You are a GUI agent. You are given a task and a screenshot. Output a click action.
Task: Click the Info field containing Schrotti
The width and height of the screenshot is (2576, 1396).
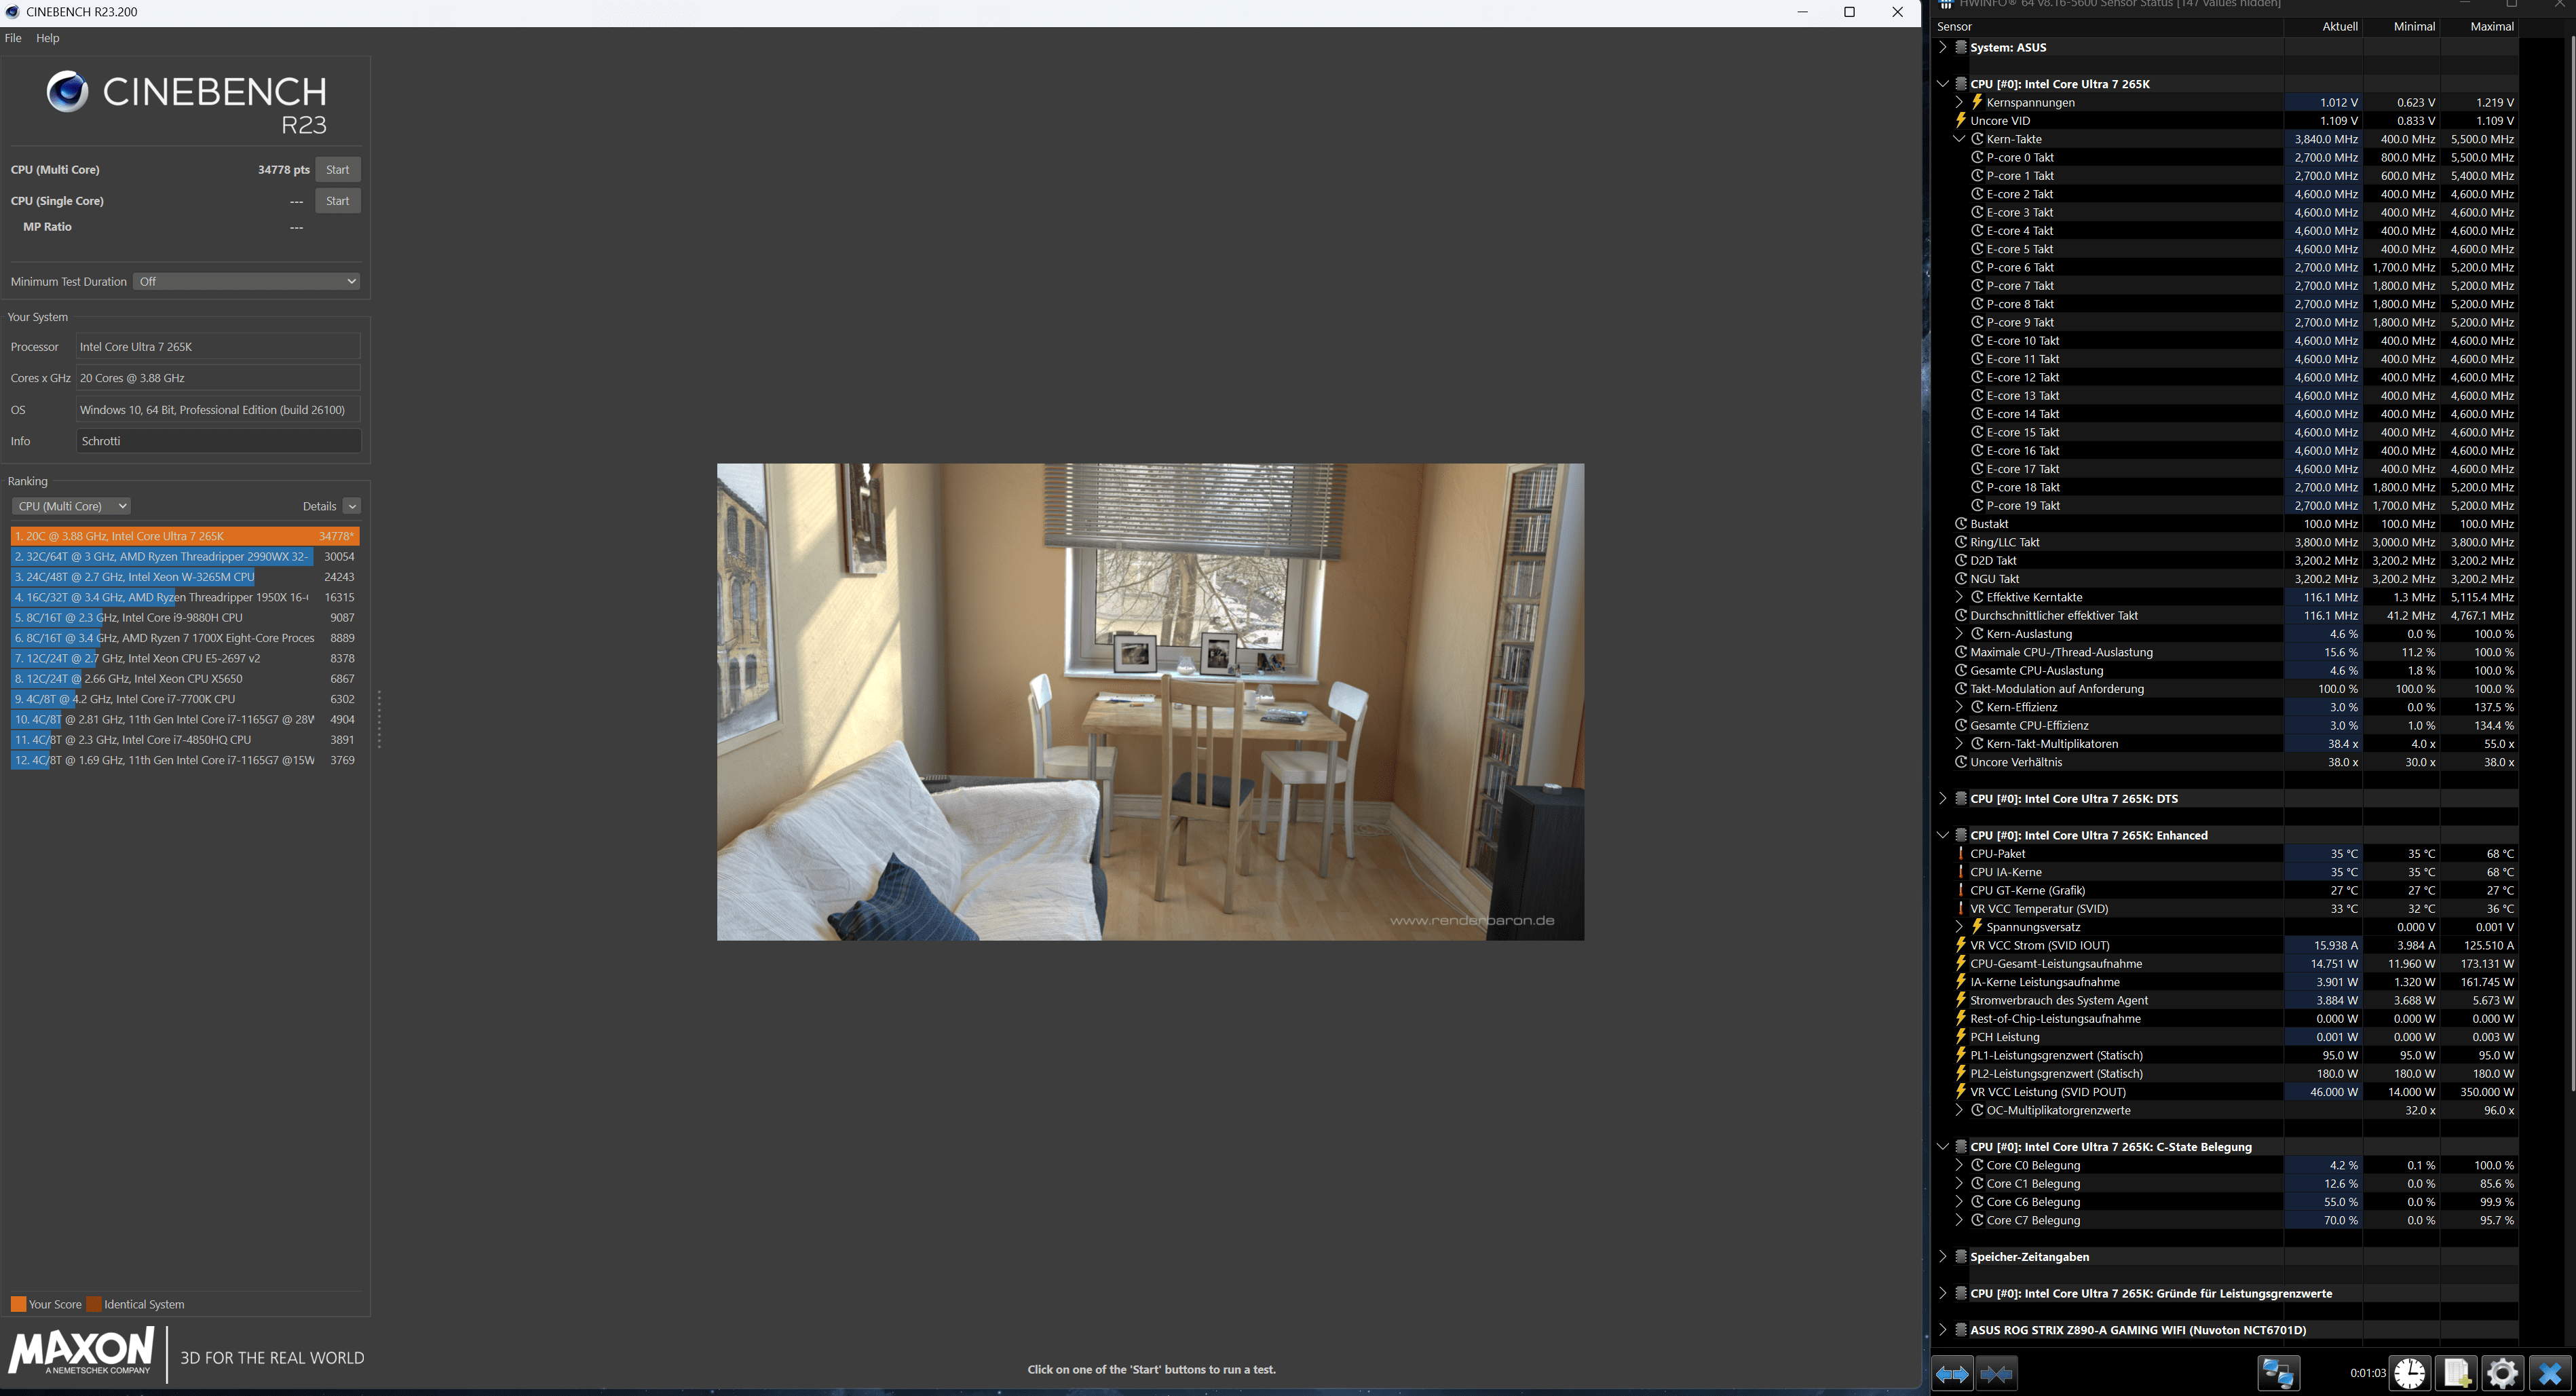point(218,441)
